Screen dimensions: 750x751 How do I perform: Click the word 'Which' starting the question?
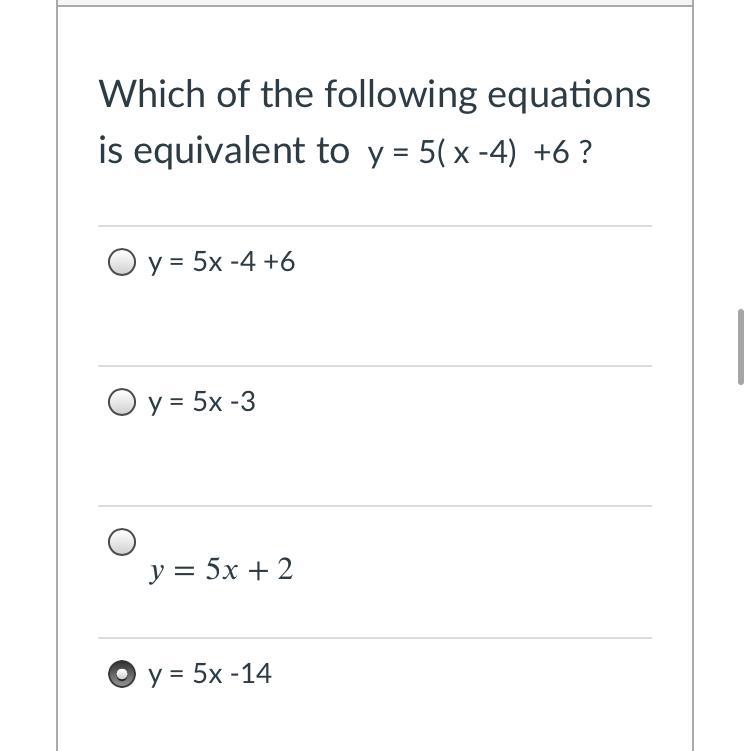(139, 95)
